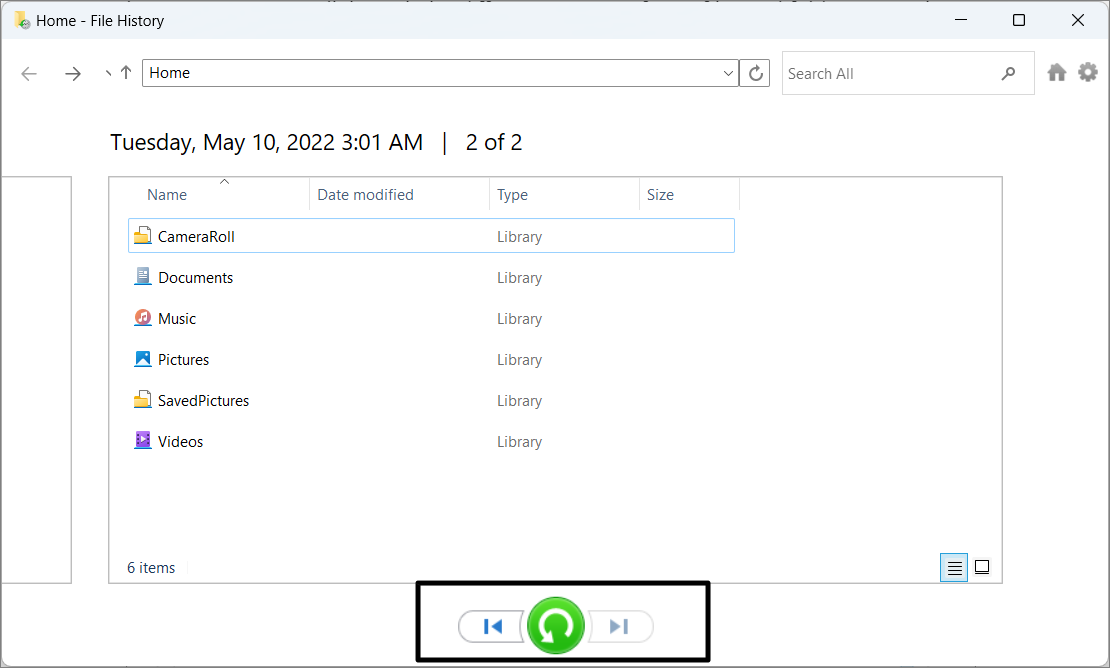Click Library type in Videos row
Image resolution: width=1110 pixels, height=668 pixels.
520,442
